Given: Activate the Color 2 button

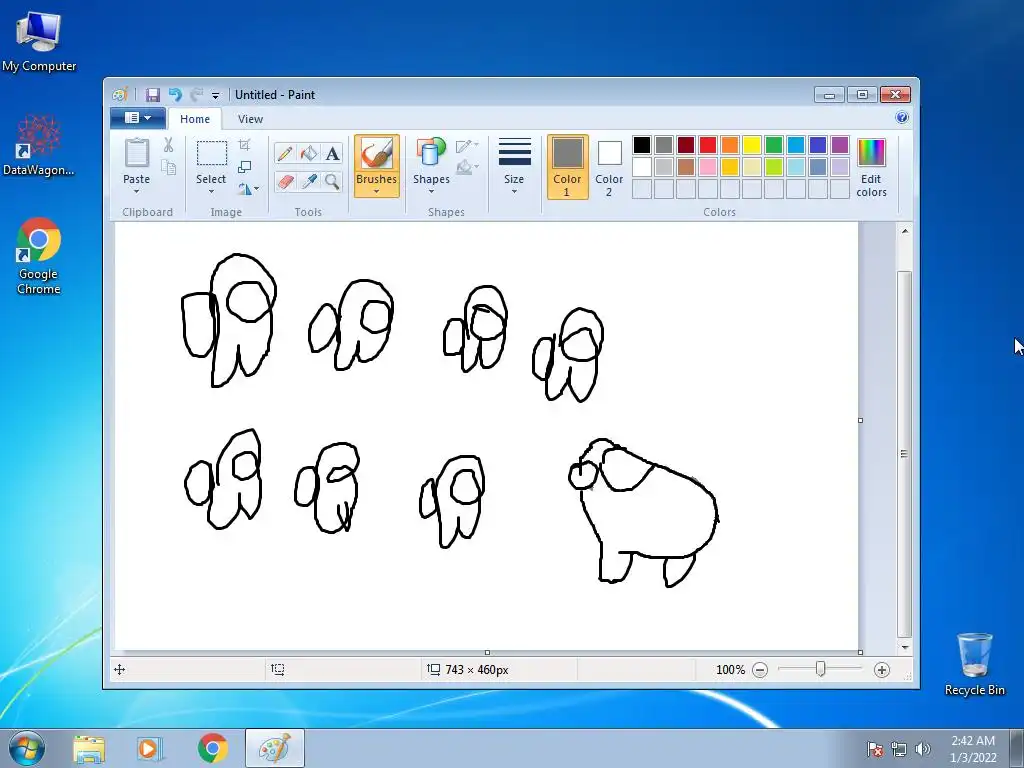Looking at the screenshot, I should click(x=609, y=167).
